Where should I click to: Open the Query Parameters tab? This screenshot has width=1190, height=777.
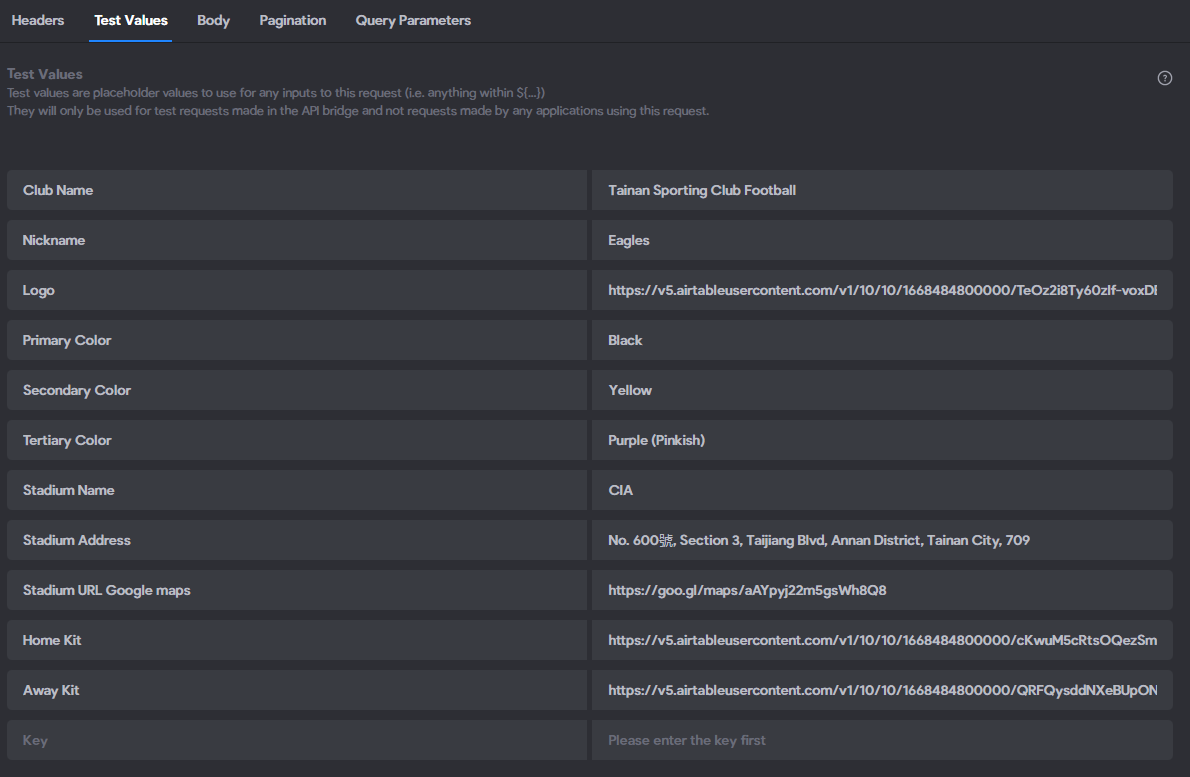[413, 20]
